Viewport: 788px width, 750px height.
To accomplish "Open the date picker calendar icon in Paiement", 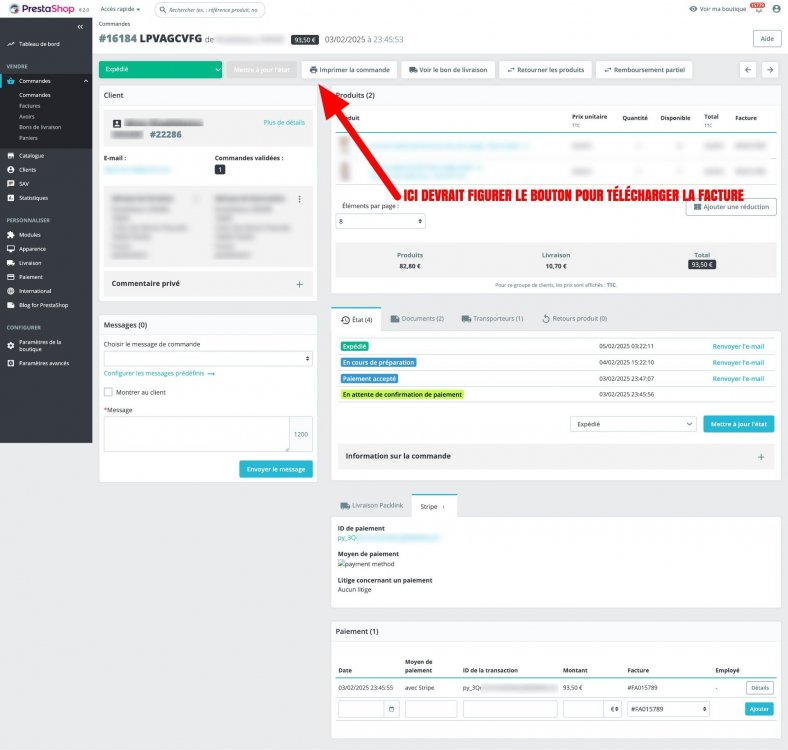I will (x=391, y=709).
